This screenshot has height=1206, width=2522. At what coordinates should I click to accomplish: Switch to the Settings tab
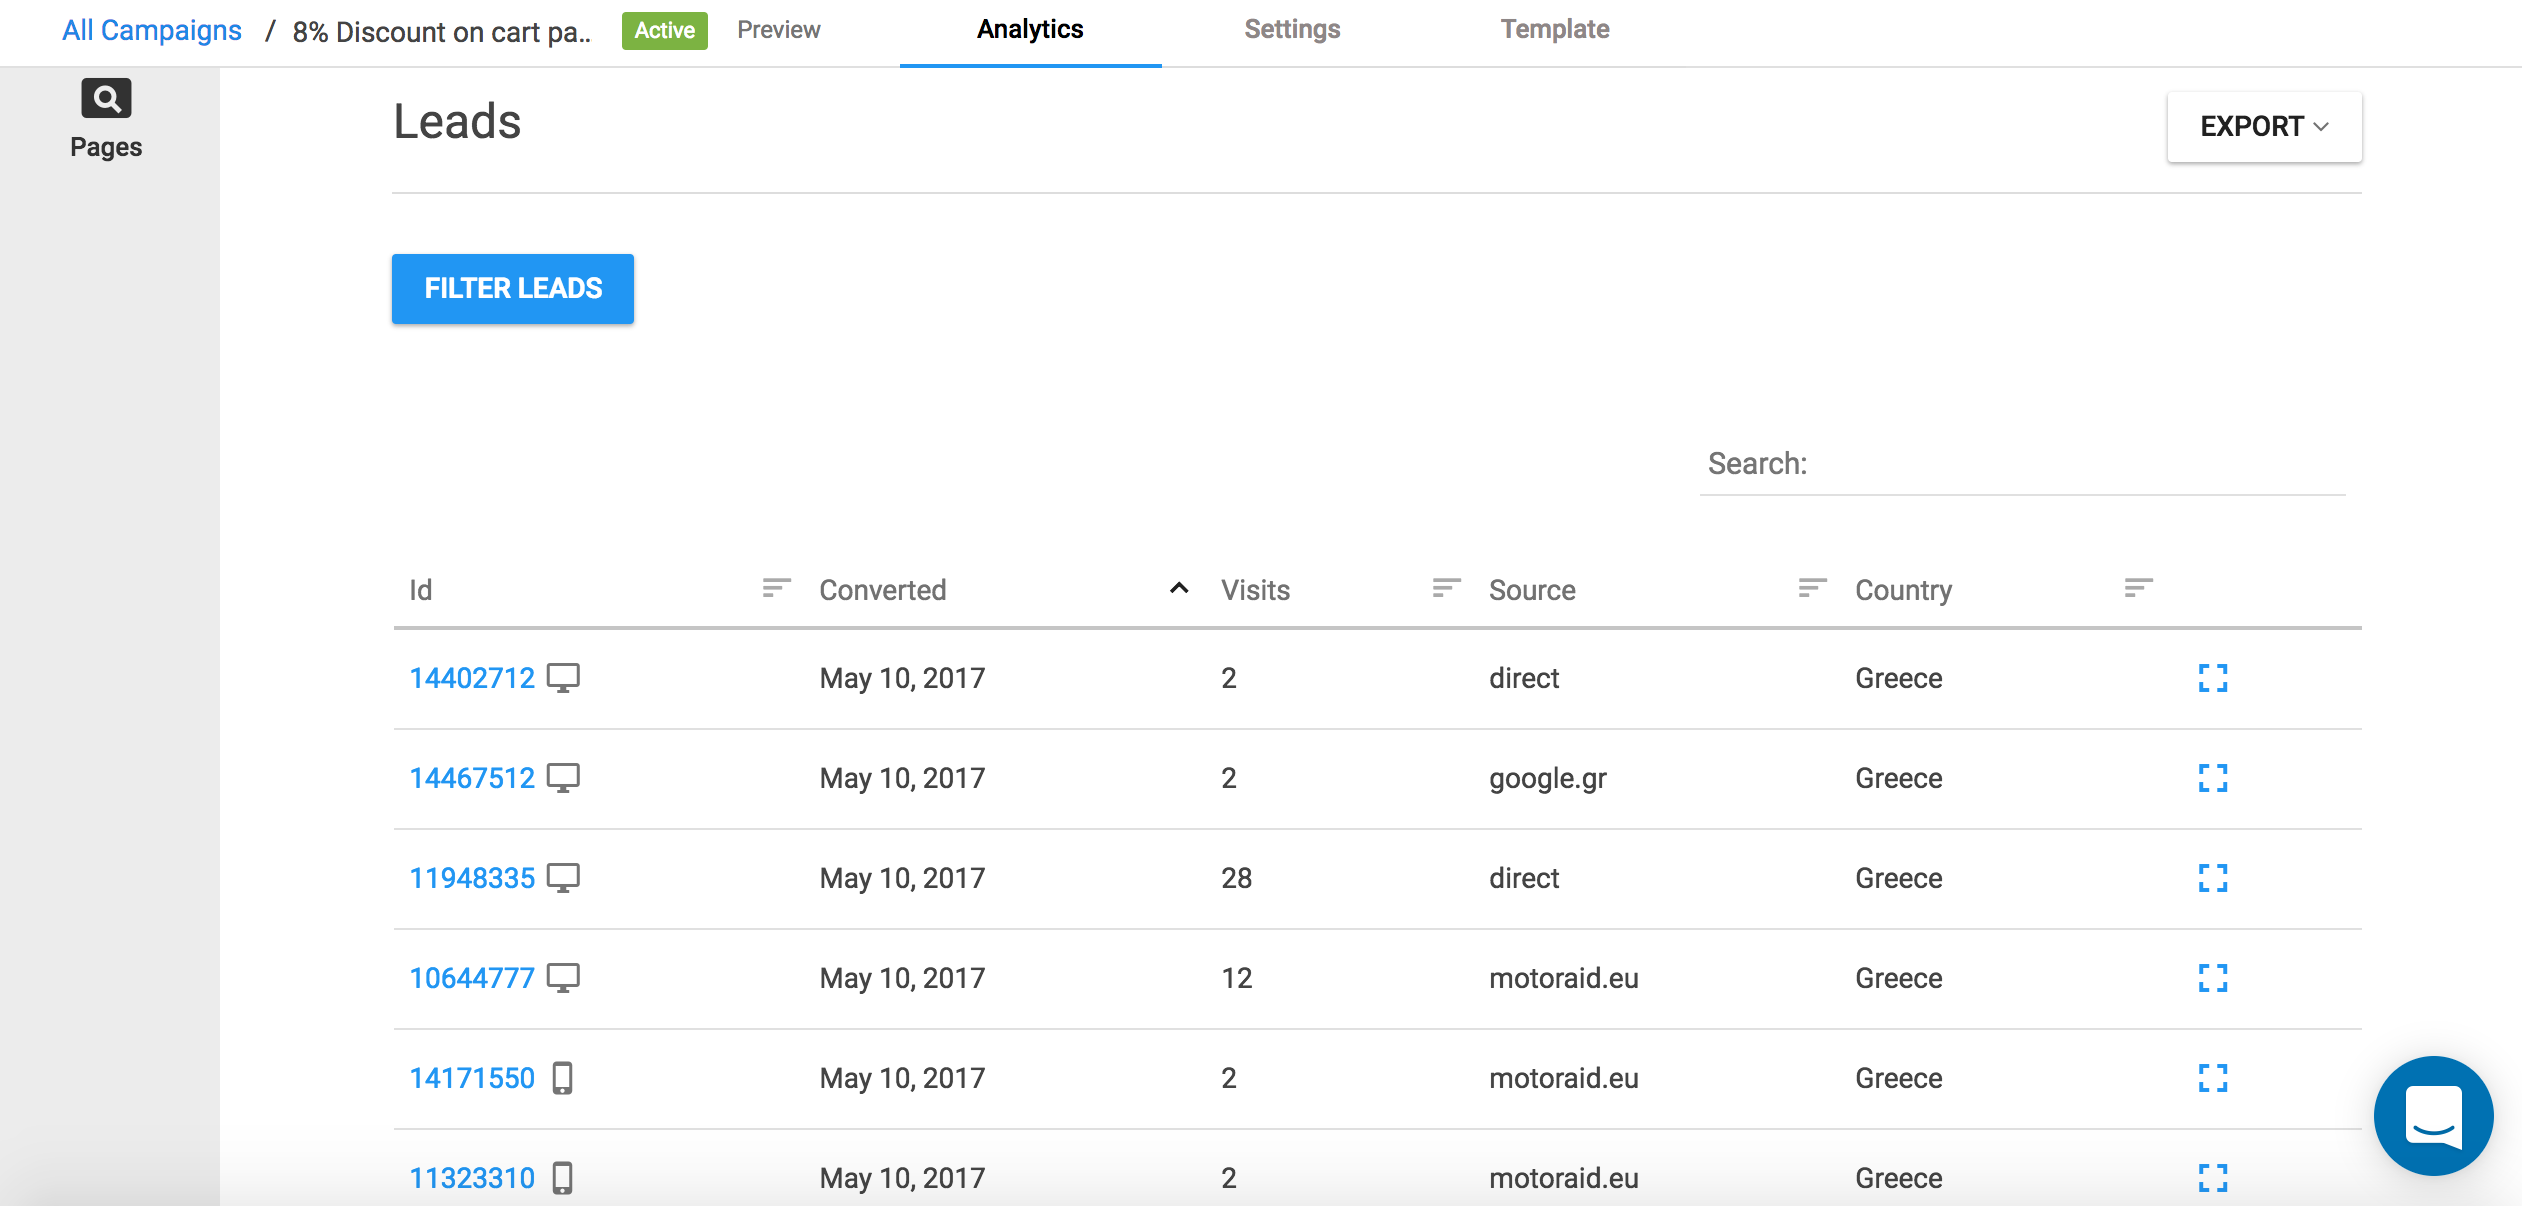pyautogui.click(x=1292, y=30)
